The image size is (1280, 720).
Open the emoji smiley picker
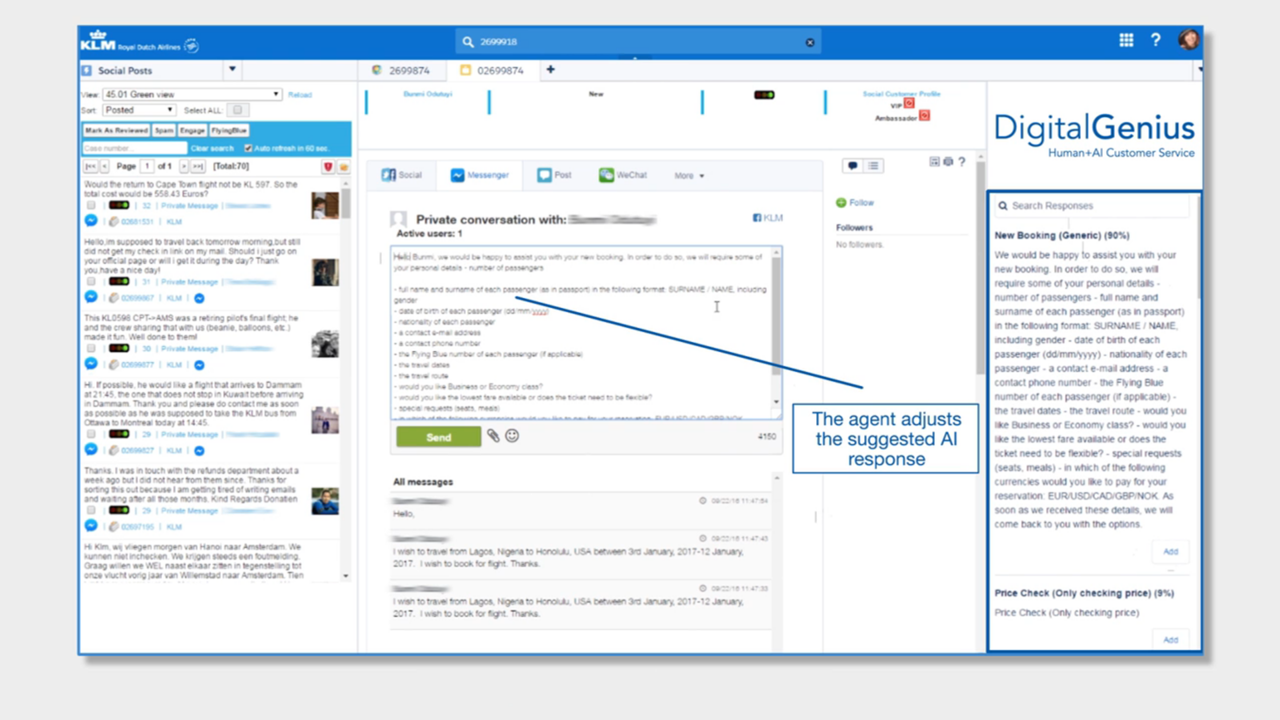click(x=512, y=436)
